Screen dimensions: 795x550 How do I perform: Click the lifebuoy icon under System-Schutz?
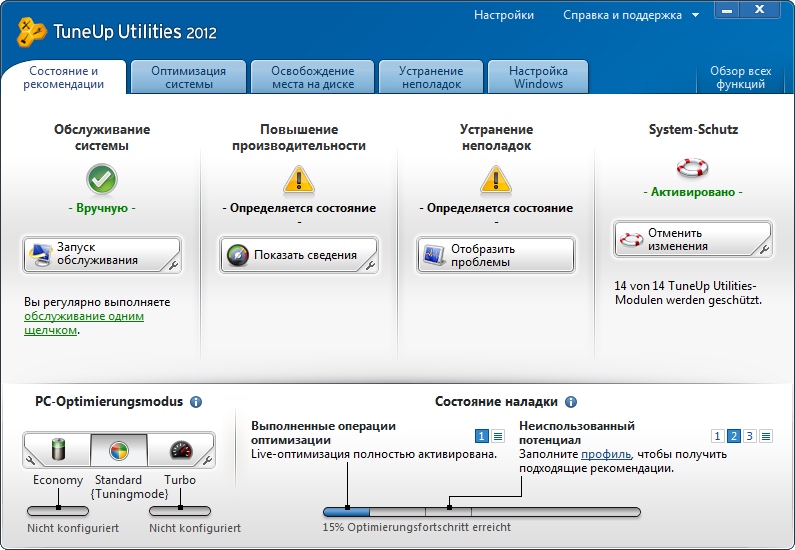(x=693, y=167)
